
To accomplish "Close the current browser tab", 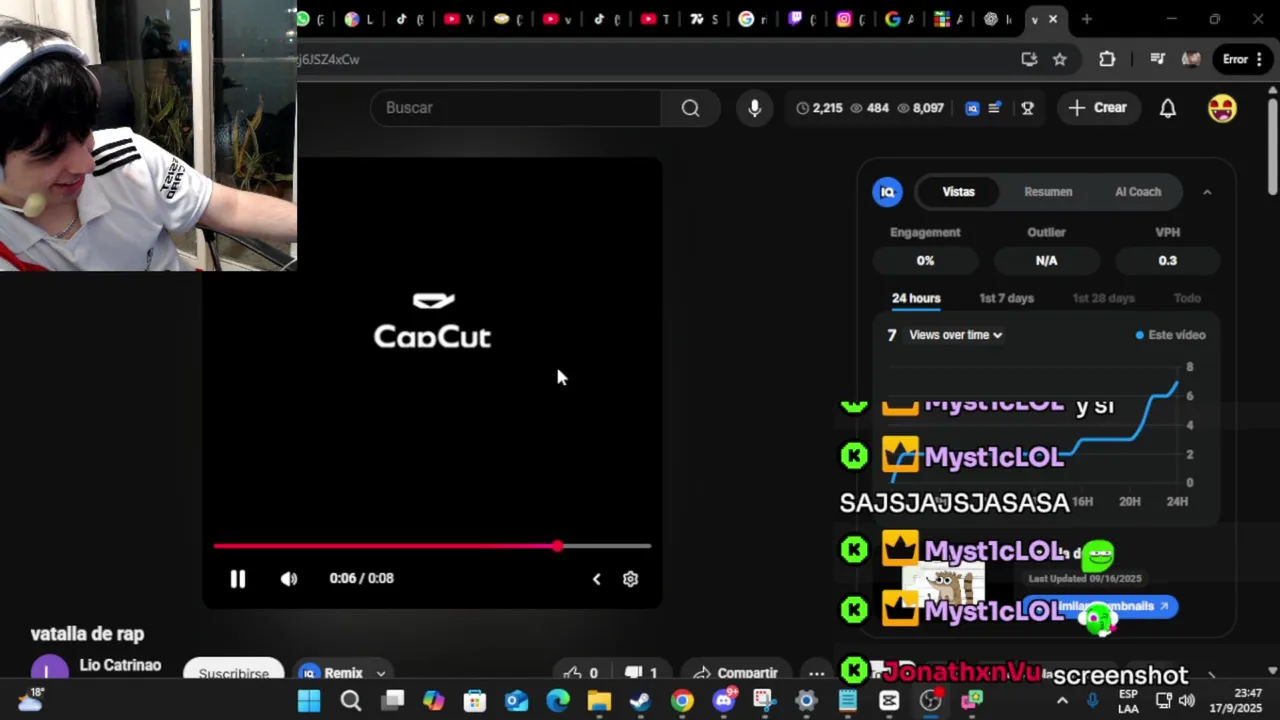I will coord(1053,19).
